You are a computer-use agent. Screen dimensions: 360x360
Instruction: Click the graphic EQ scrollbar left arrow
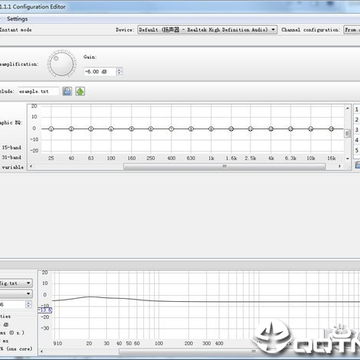(31, 166)
